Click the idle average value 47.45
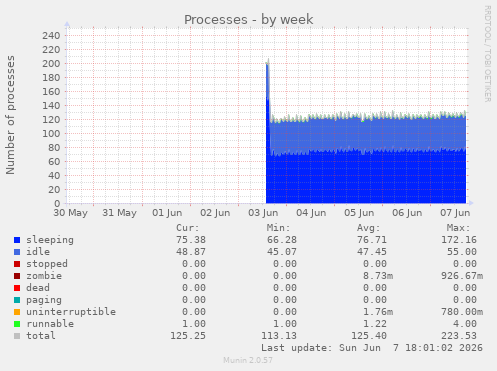 coord(372,252)
